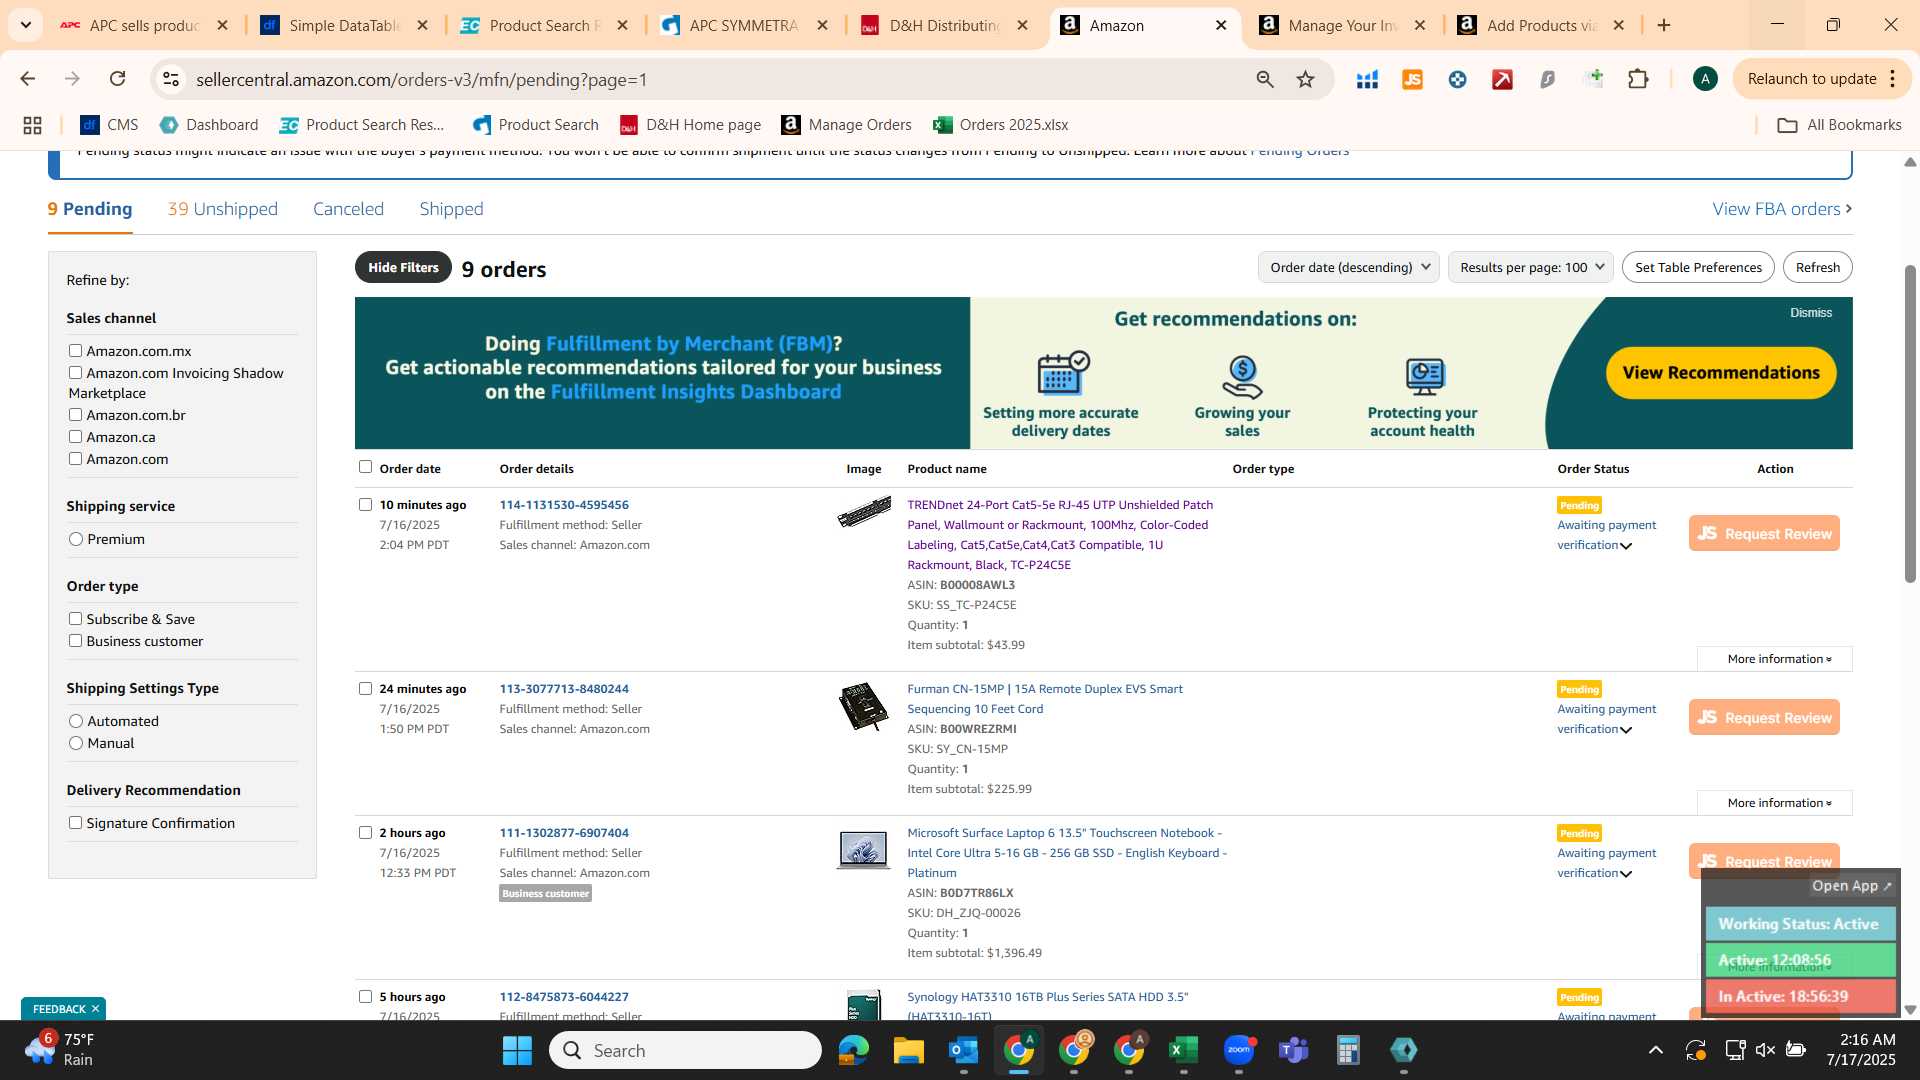Open Order date (descending) sort dropdown

point(1348,267)
